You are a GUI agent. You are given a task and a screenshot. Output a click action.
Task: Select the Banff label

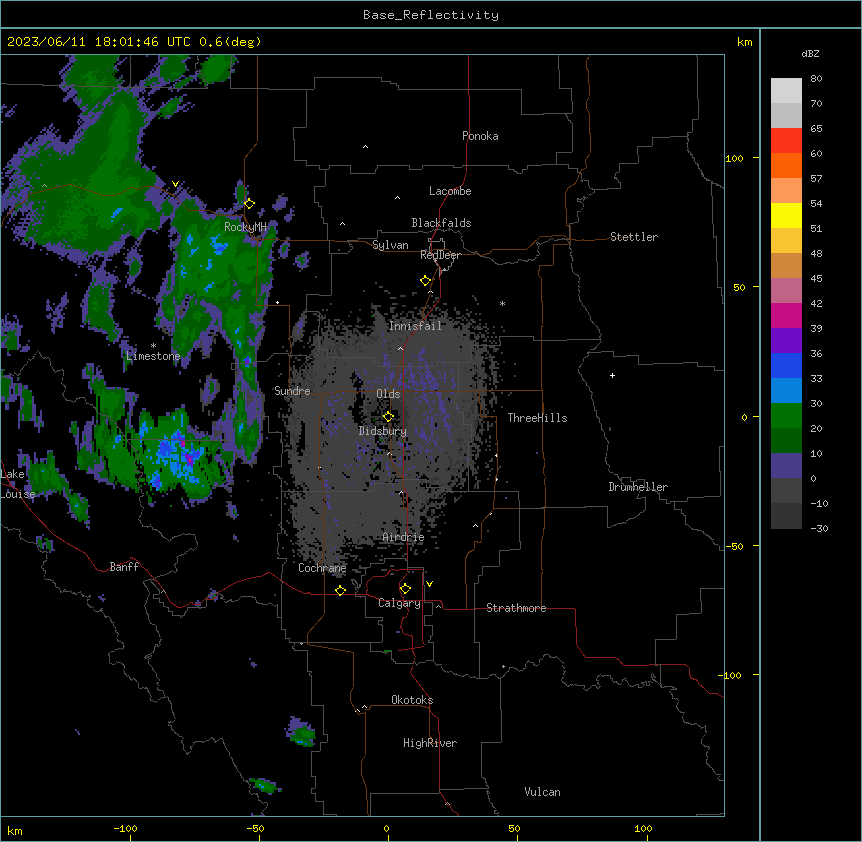coord(124,567)
